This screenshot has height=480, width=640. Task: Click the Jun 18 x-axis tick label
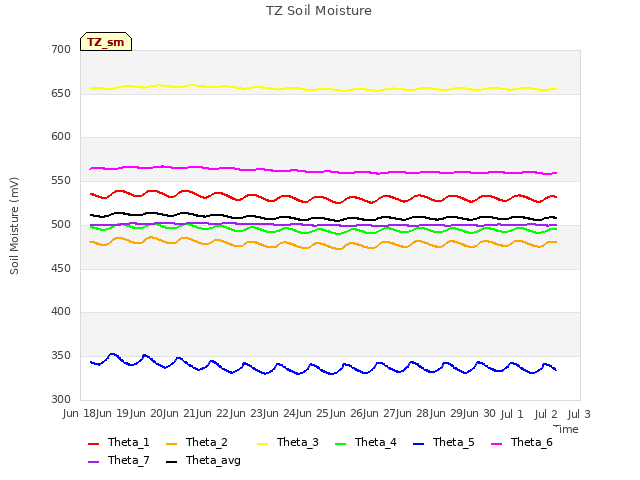click(80, 414)
